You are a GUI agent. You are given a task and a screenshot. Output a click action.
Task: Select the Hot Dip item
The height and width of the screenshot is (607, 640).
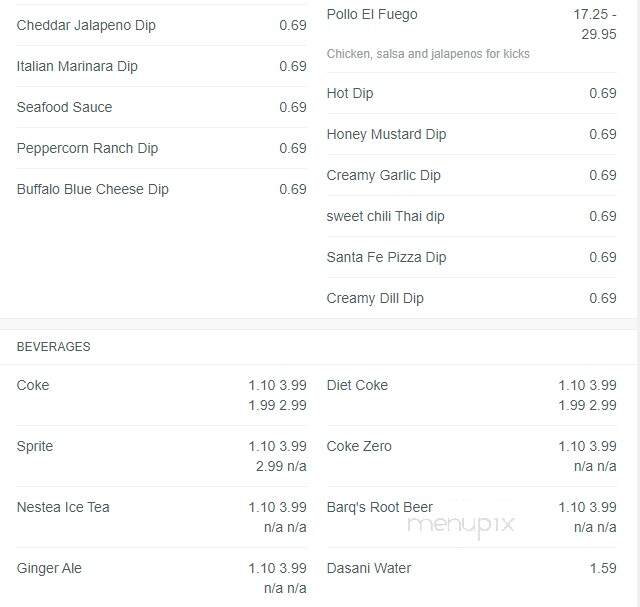350,93
